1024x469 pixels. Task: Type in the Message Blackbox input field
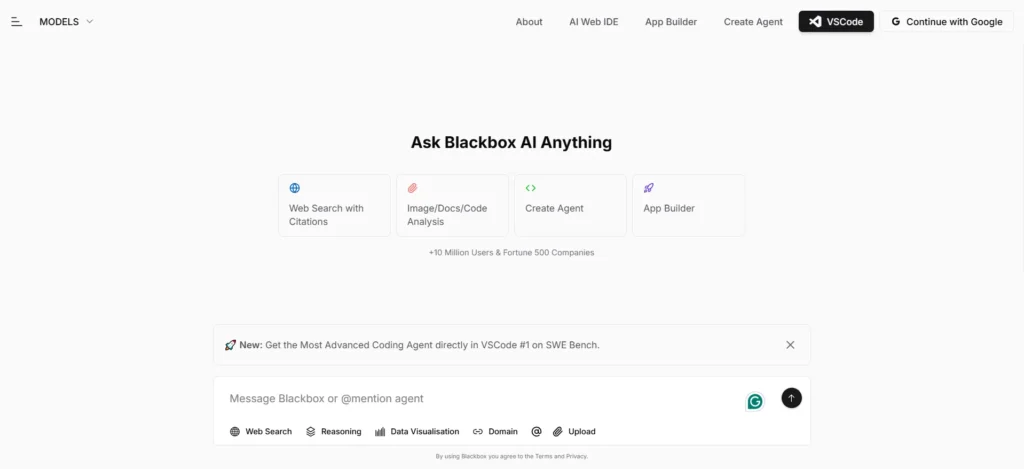coord(480,398)
